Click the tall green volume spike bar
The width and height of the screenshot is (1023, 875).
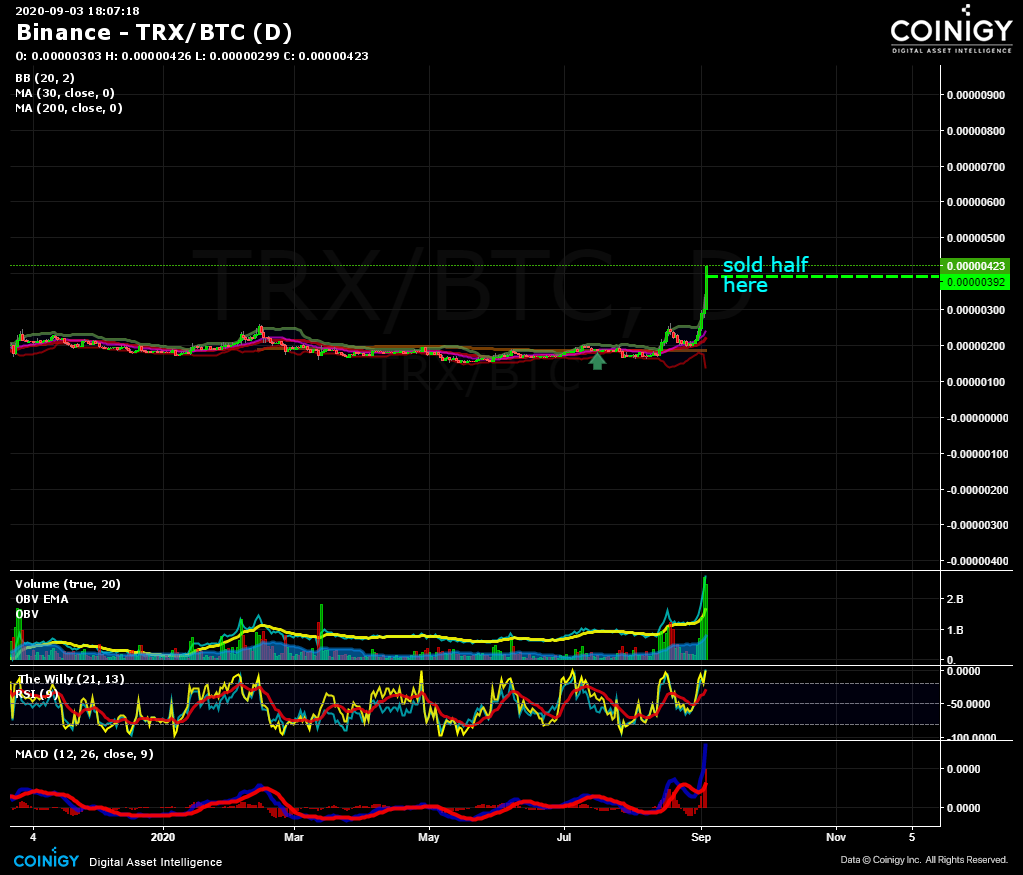pyautogui.click(x=705, y=615)
